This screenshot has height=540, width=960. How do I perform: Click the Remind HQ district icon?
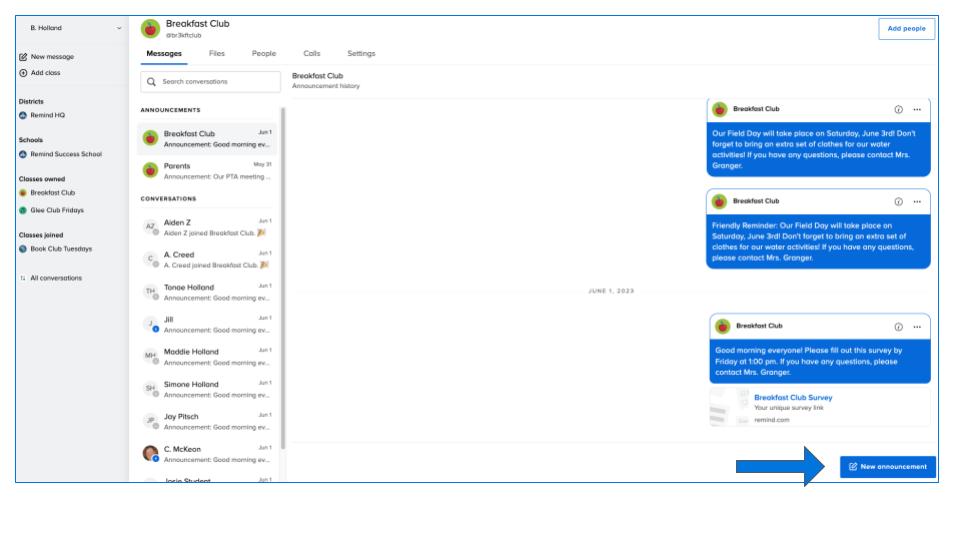(23, 115)
